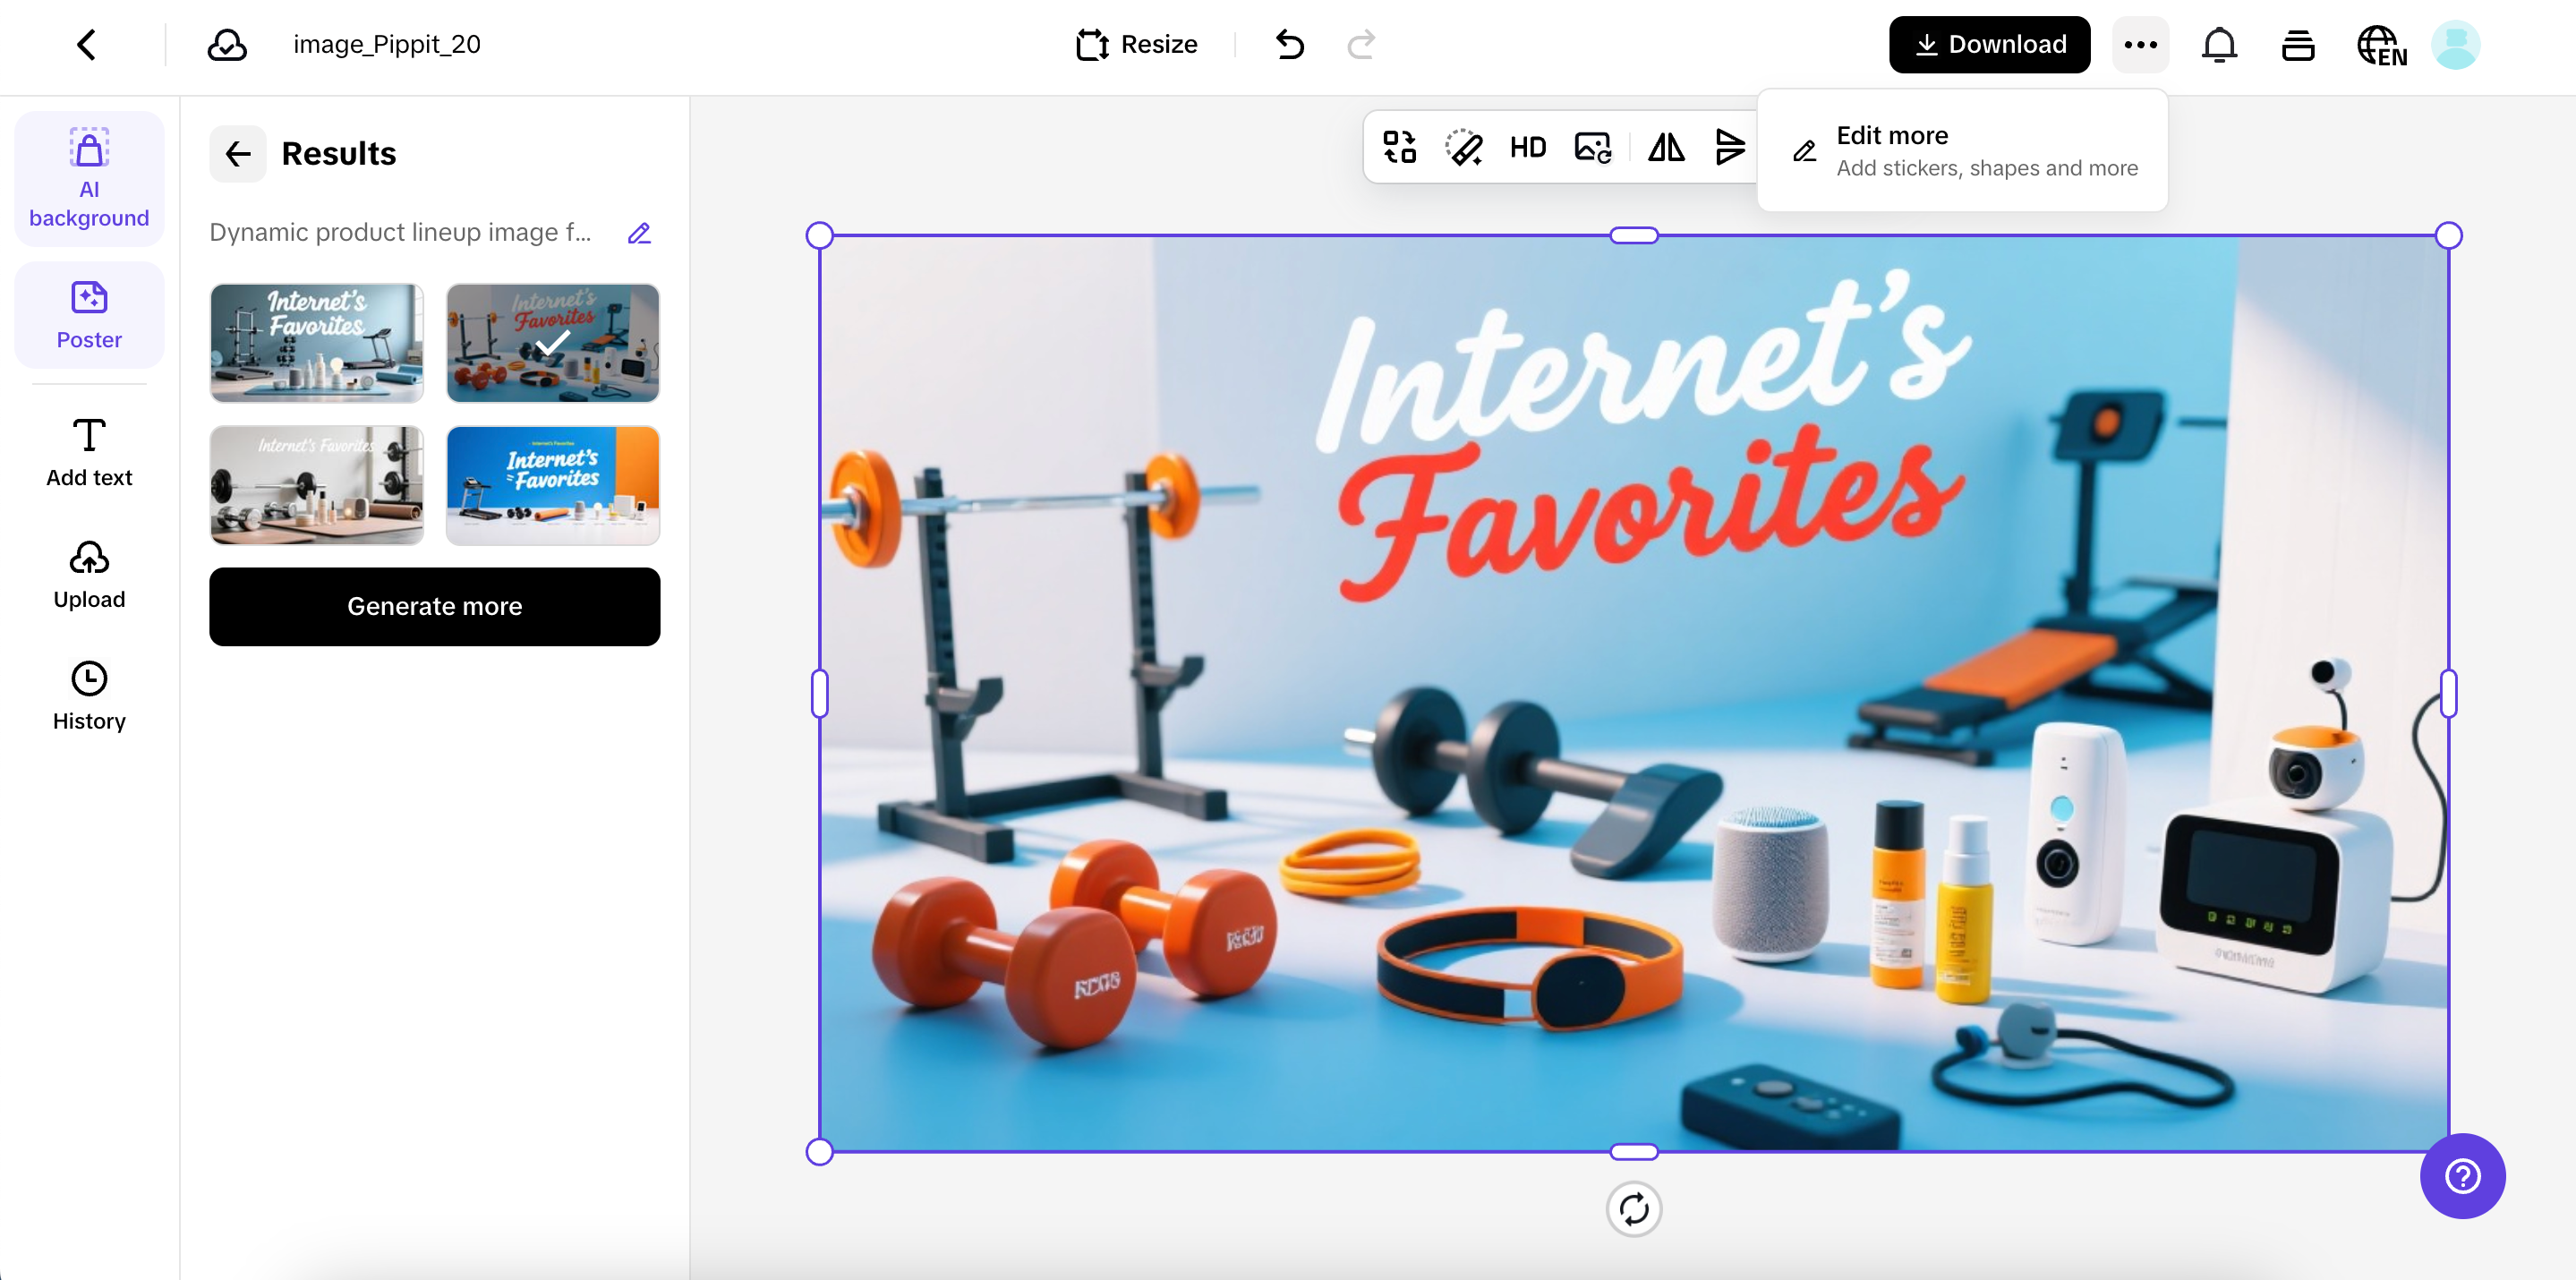Open the AI background panel

(x=88, y=178)
